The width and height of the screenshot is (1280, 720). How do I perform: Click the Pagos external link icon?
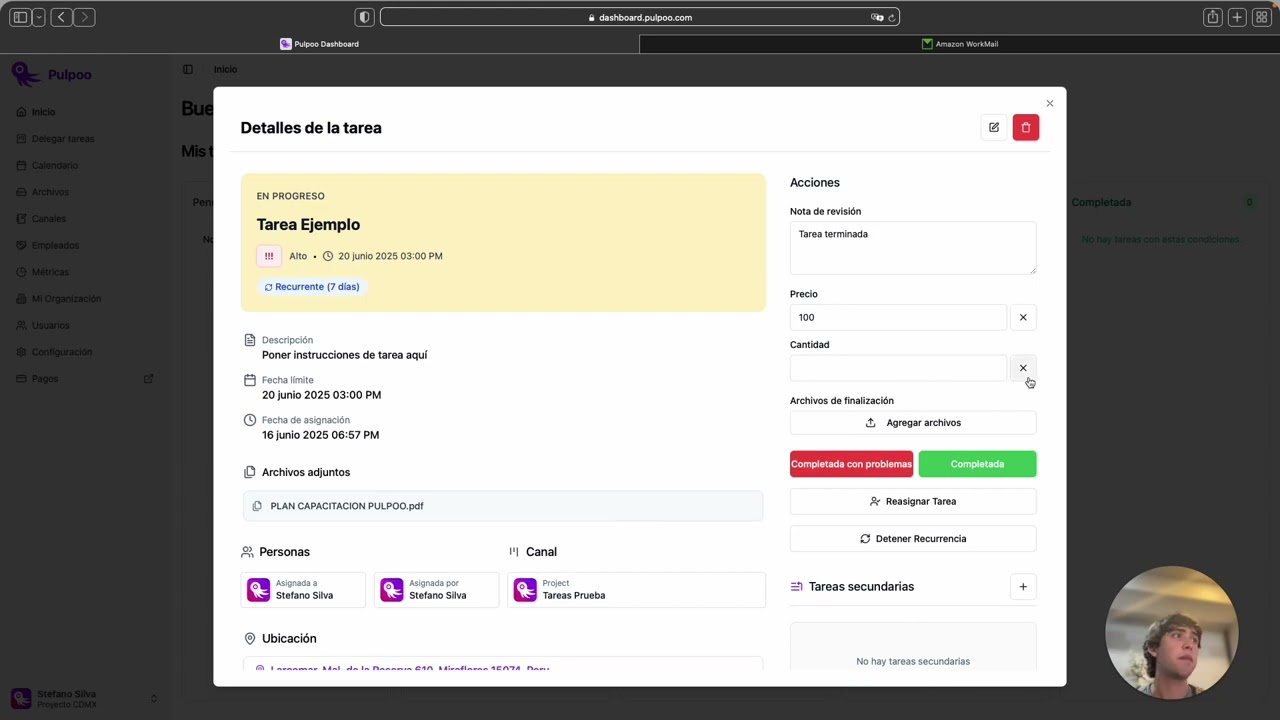149,379
